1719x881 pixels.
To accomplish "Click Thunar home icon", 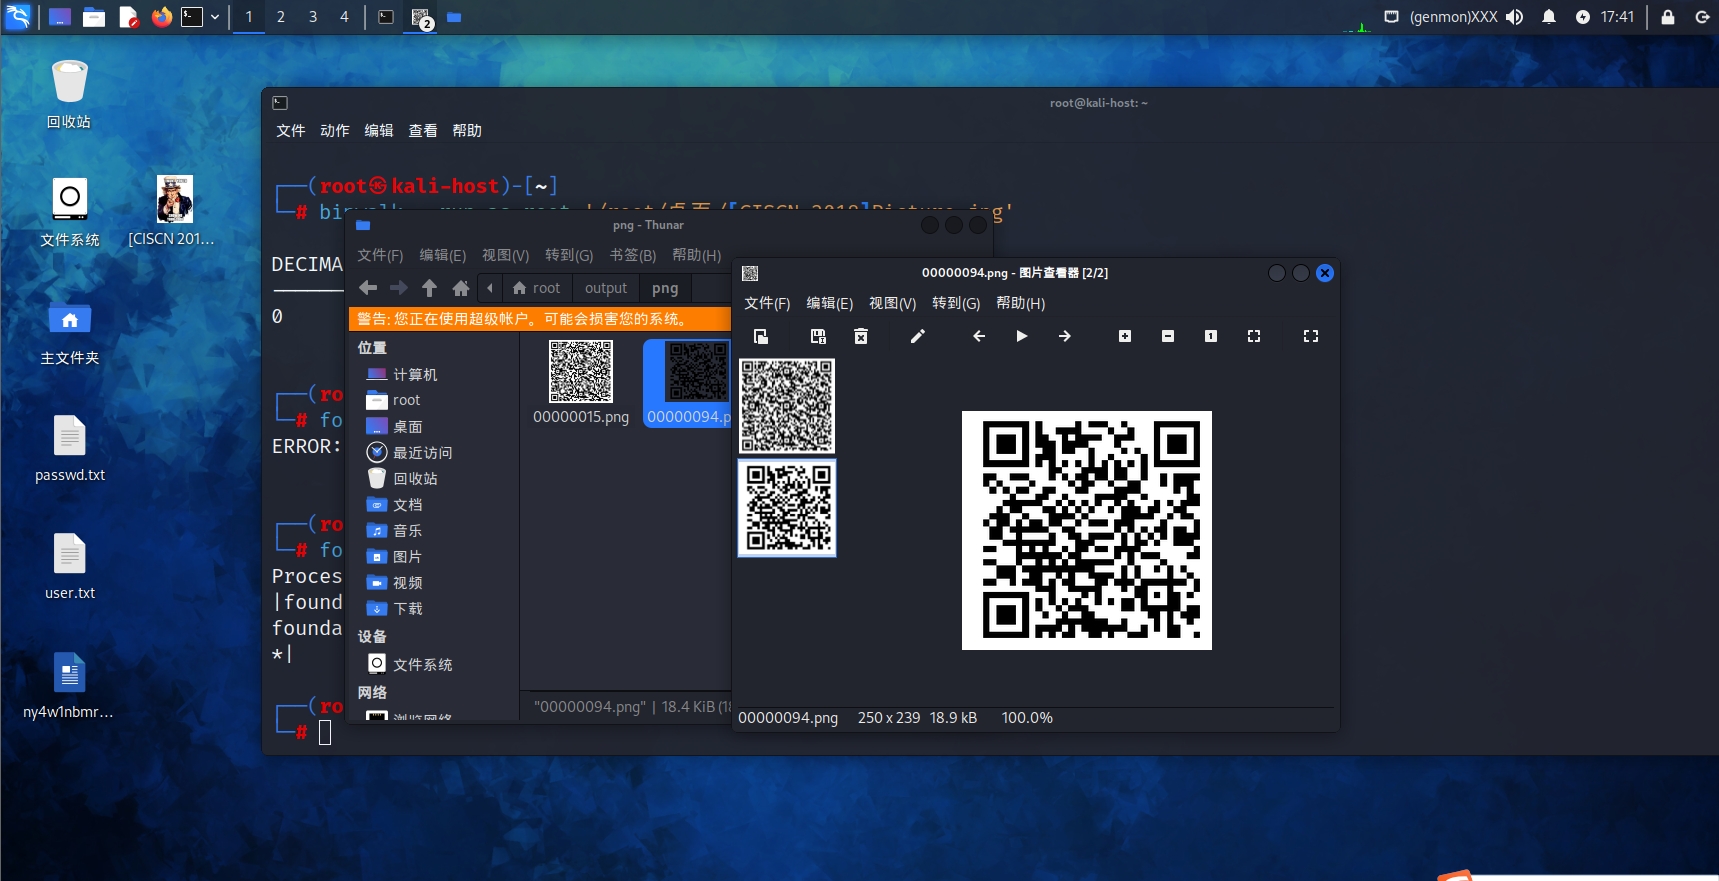I will click(461, 288).
